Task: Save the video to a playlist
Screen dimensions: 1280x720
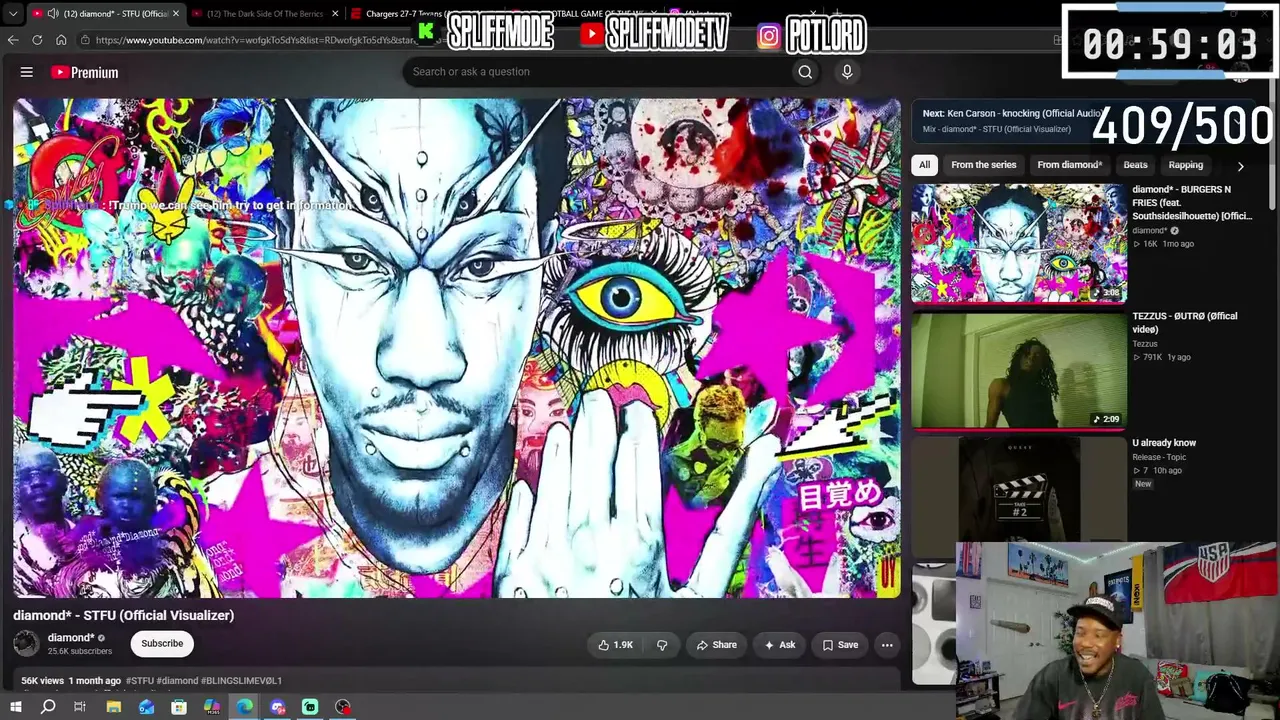Action: click(x=840, y=645)
